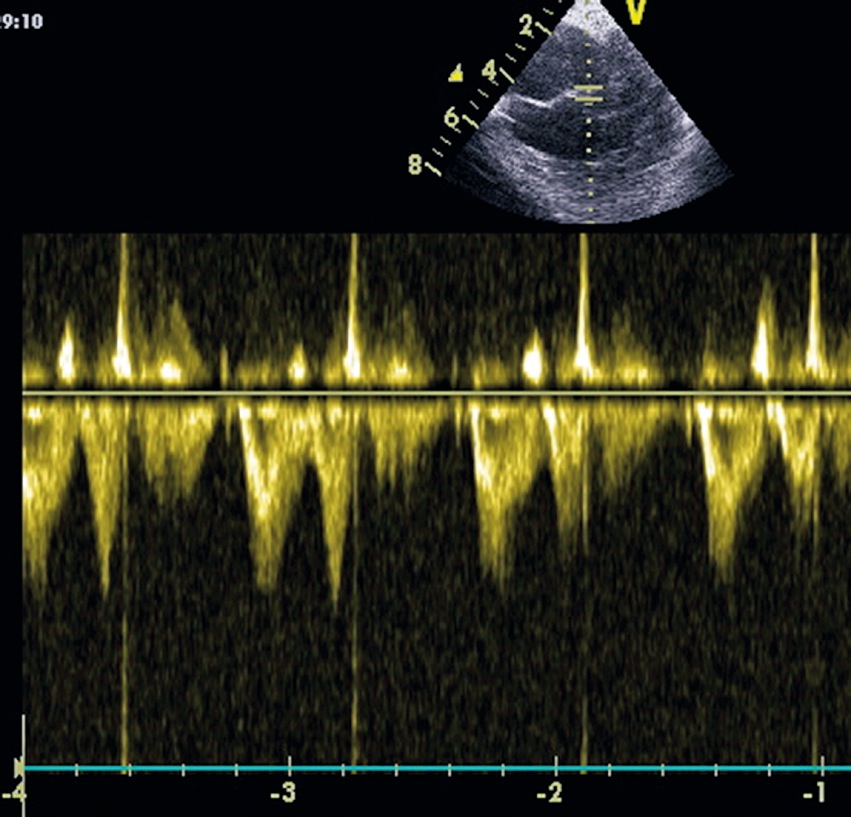This screenshot has width=851, height=817.
Task: Select the -3 second time axis label
Action: click(x=286, y=794)
